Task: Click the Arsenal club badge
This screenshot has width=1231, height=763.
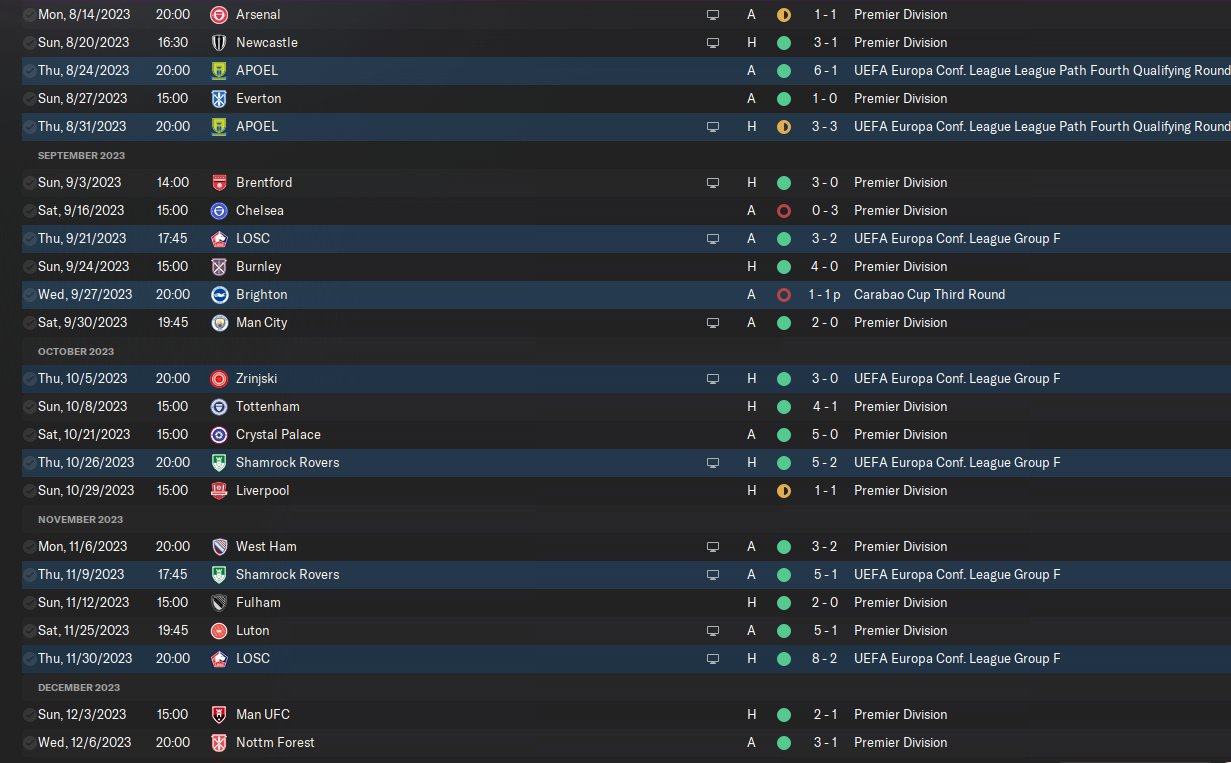Action: 219,15
